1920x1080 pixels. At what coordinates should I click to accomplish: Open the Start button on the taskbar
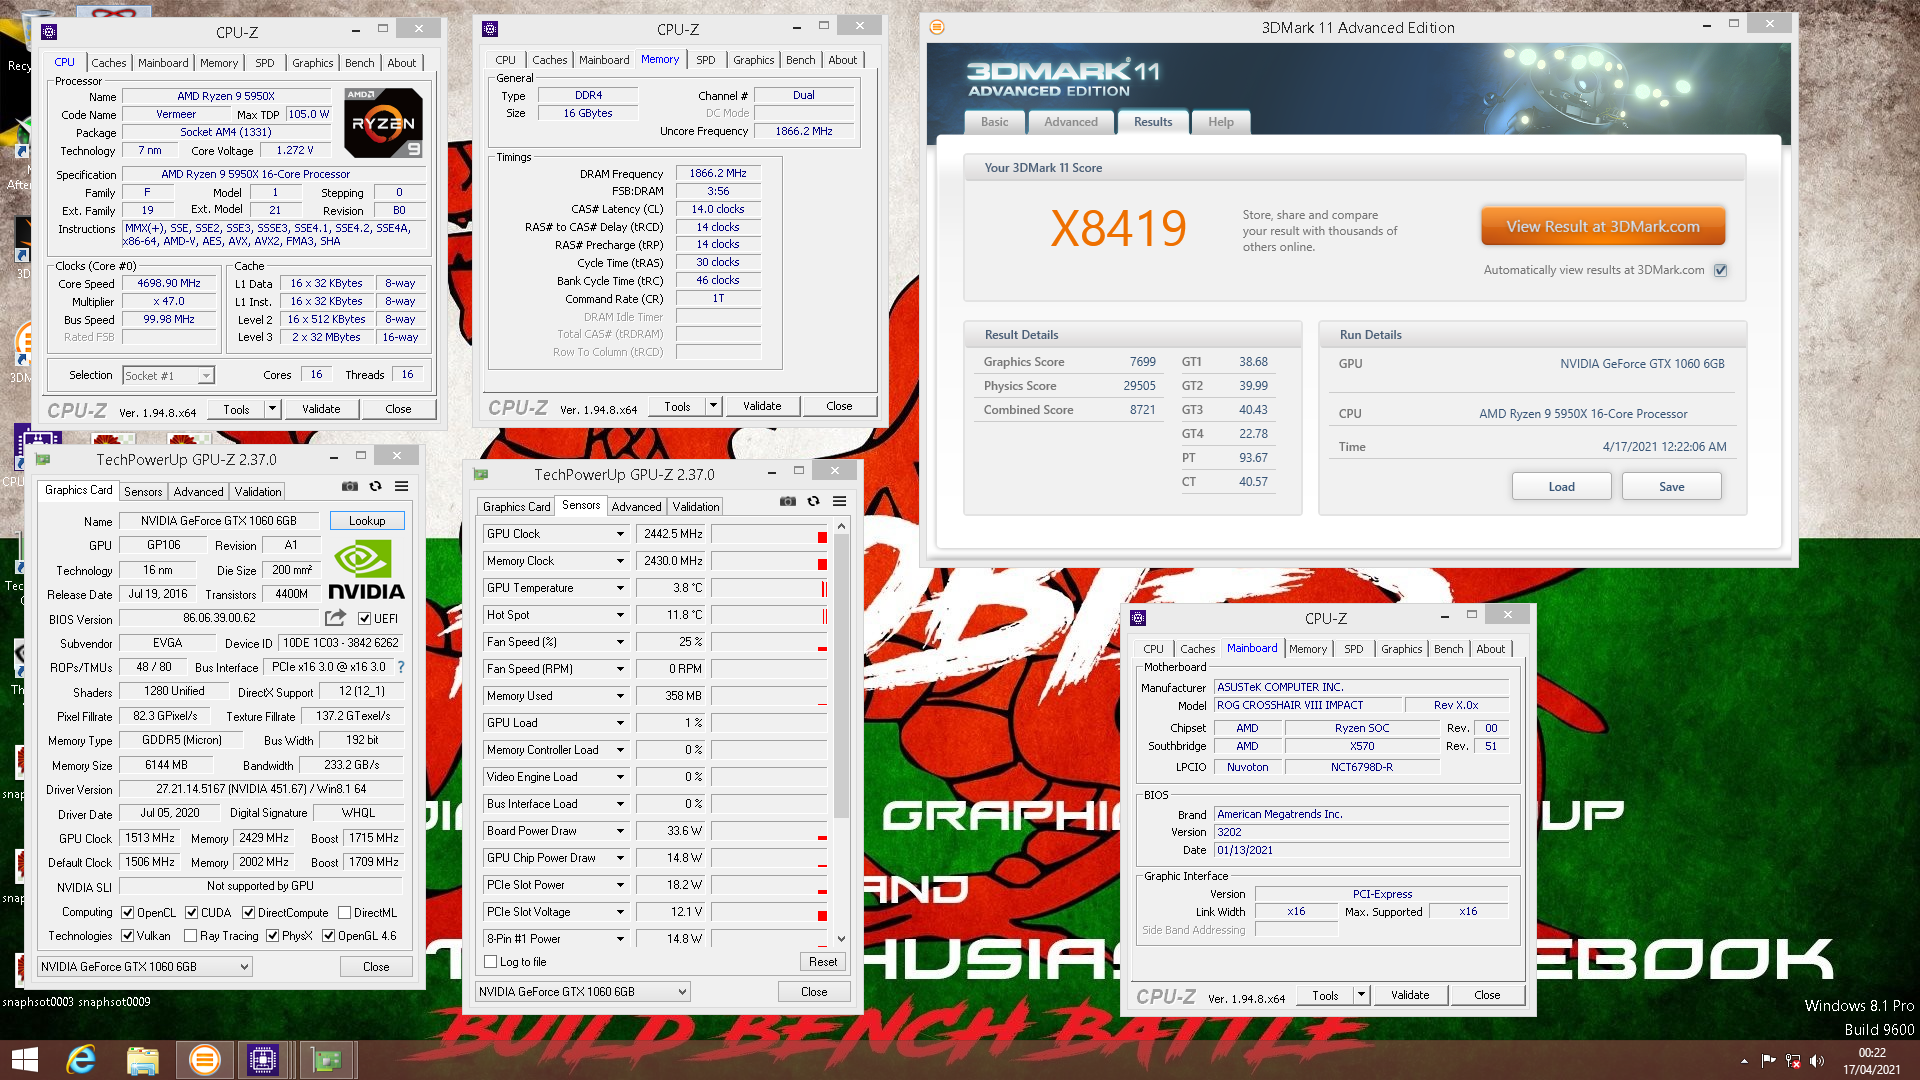coord(24,1060)
